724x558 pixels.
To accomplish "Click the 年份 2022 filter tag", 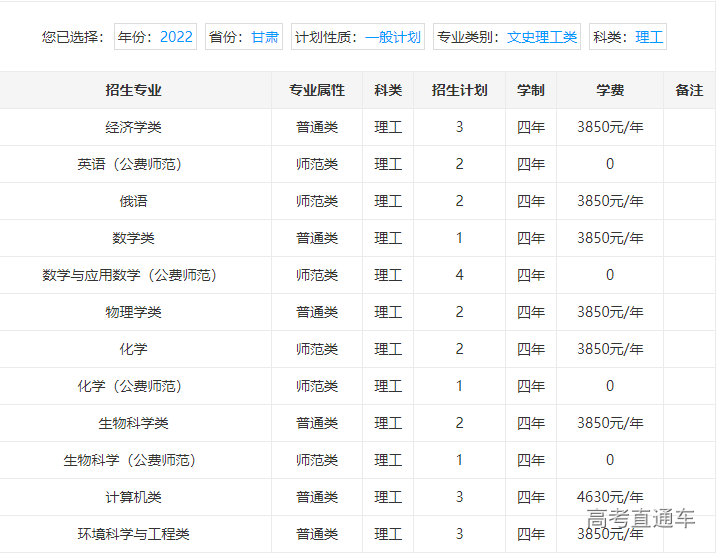I will coord(155,37).
